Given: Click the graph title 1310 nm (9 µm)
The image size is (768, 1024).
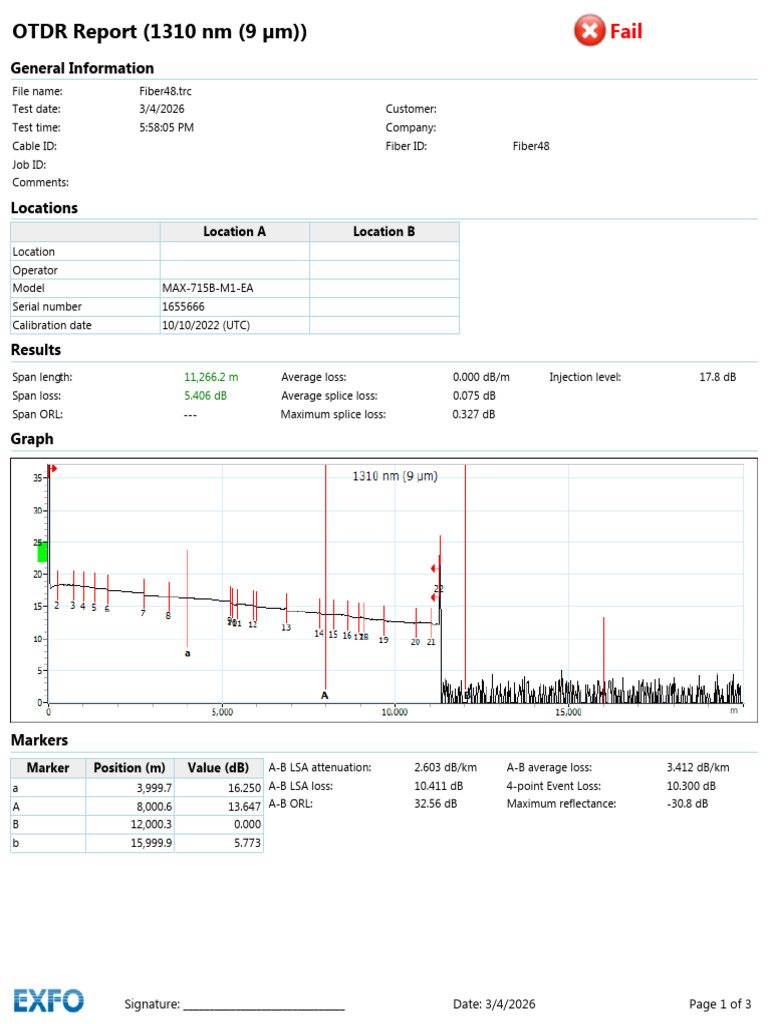Looking at the screenshot, I should tap(395, 476).
